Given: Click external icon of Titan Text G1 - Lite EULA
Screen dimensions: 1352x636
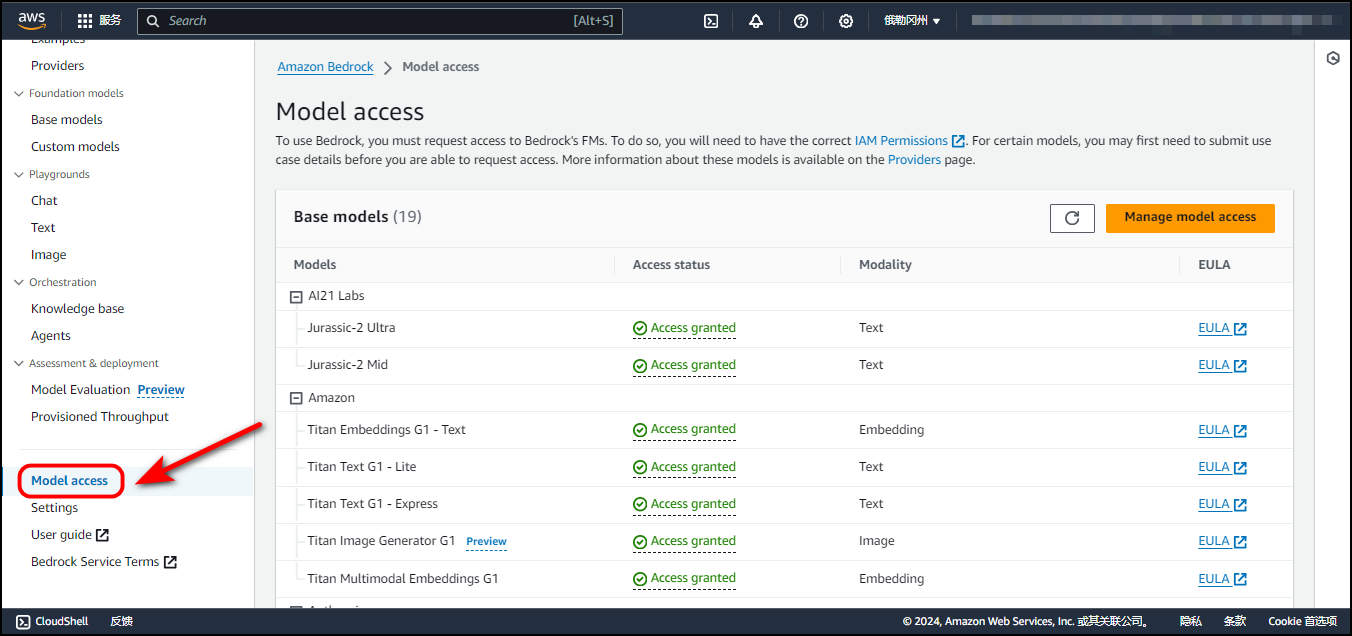Looking at the screenshot, I should [1240, 468].
